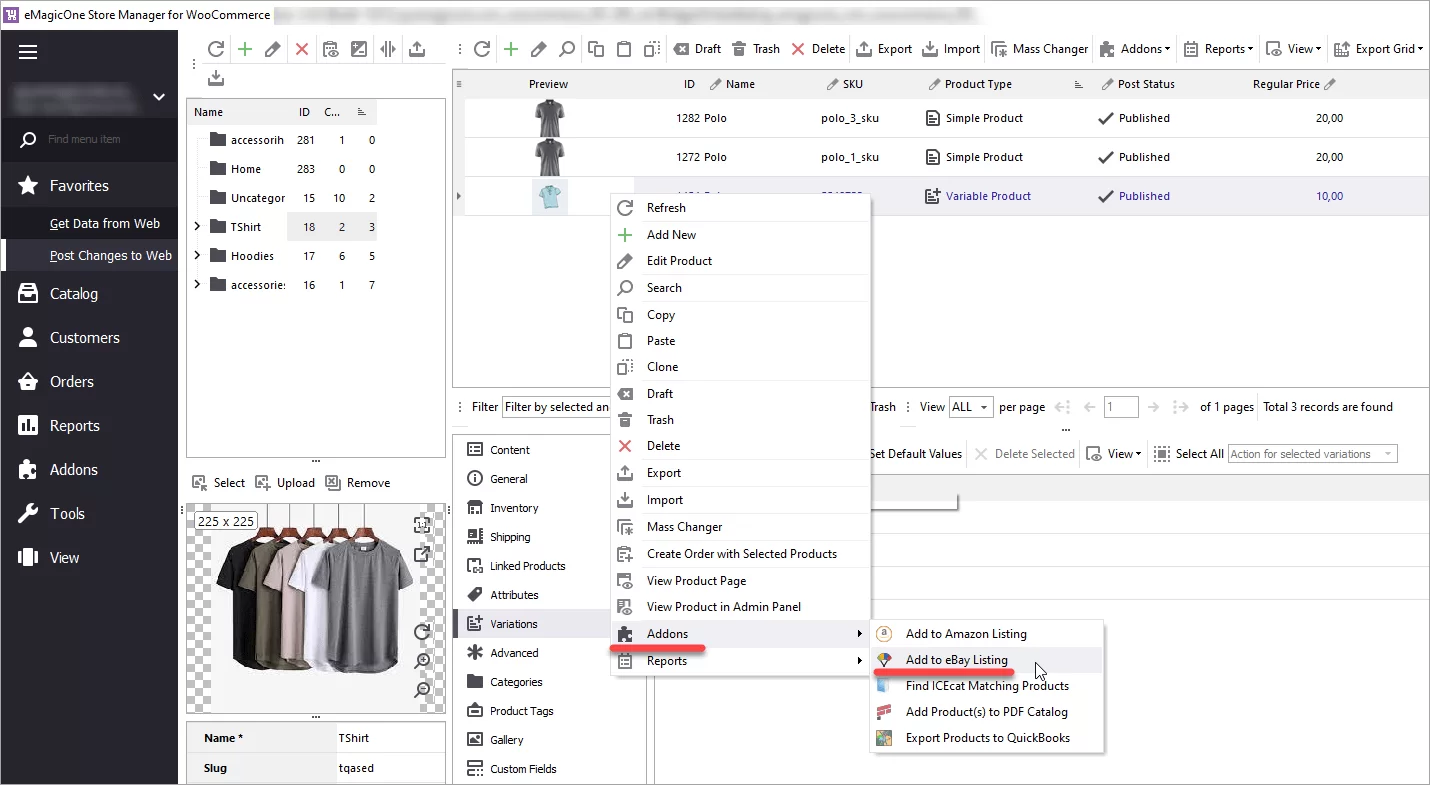Refresh the category tree
Viewport: 1430px width, 785px height.
216,48
